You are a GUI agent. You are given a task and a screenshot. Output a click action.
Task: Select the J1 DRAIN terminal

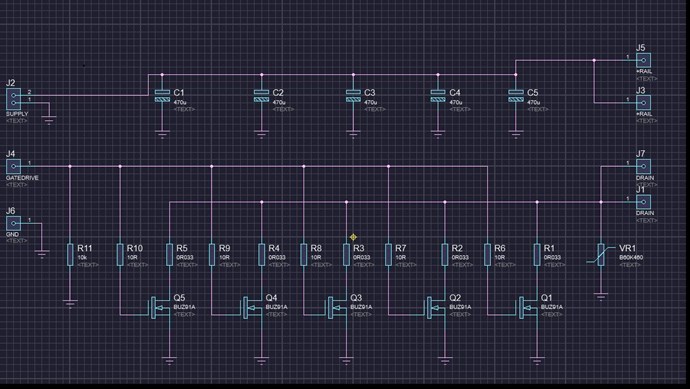coord(643,202)
